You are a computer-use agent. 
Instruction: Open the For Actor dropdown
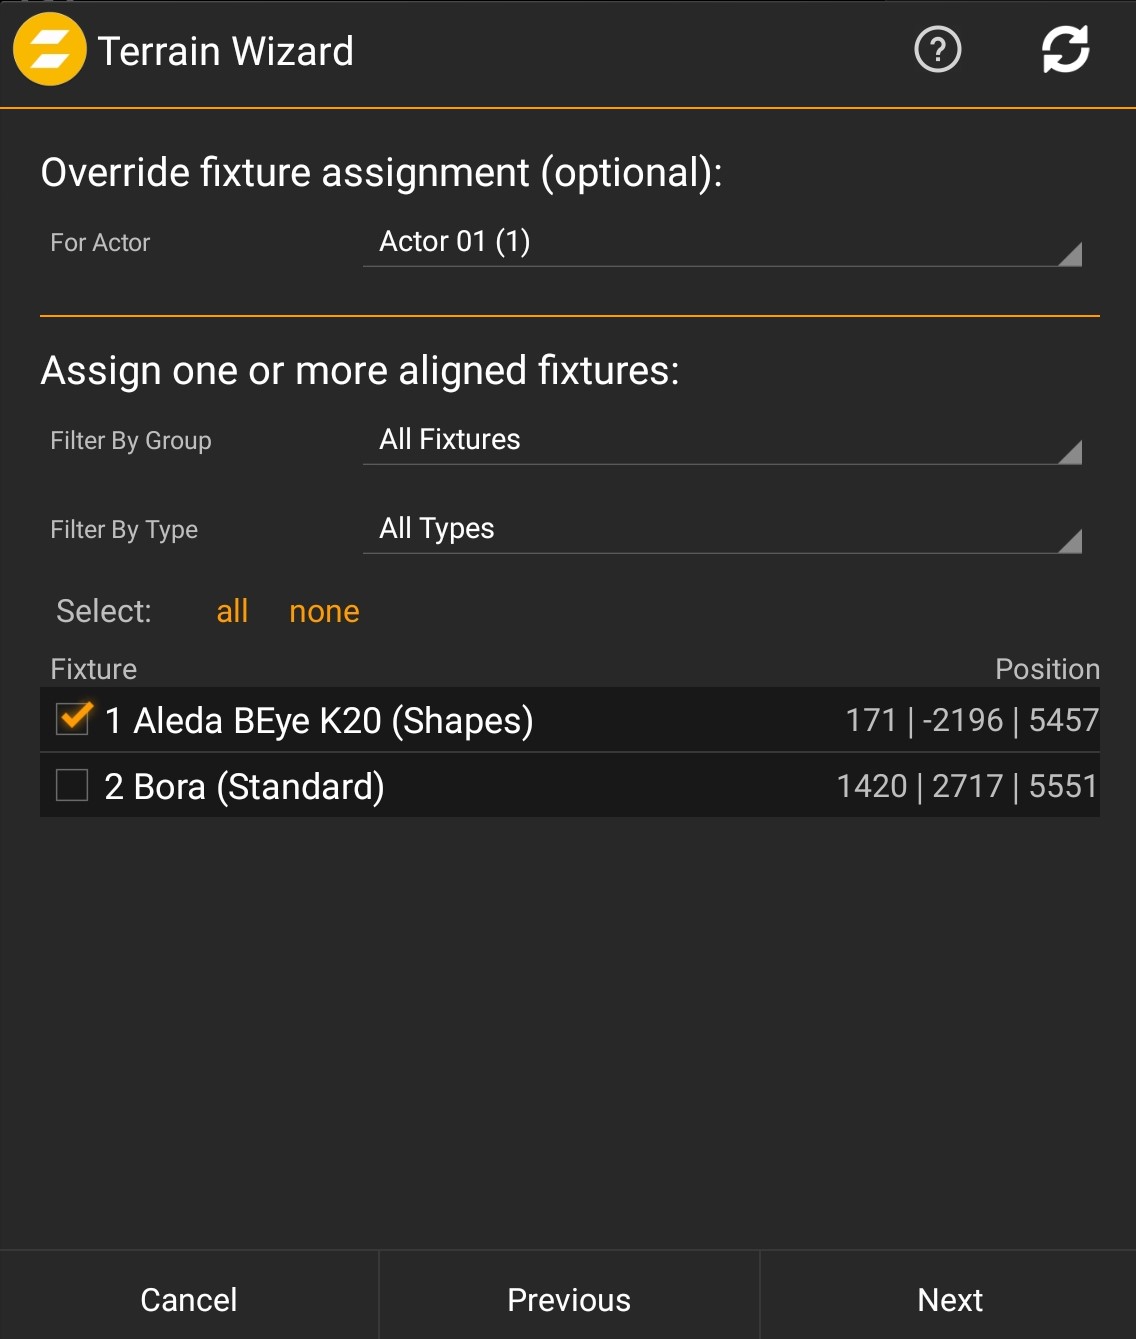[721, 243]
